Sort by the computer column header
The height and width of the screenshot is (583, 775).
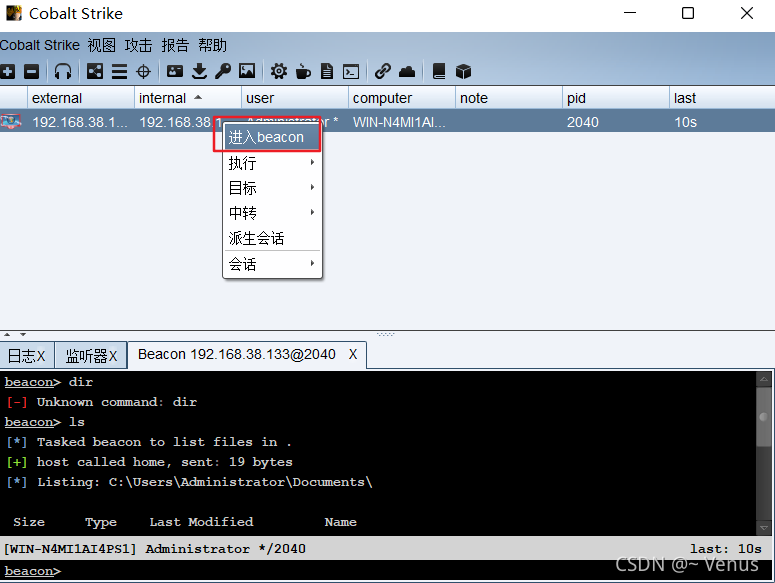402,98
